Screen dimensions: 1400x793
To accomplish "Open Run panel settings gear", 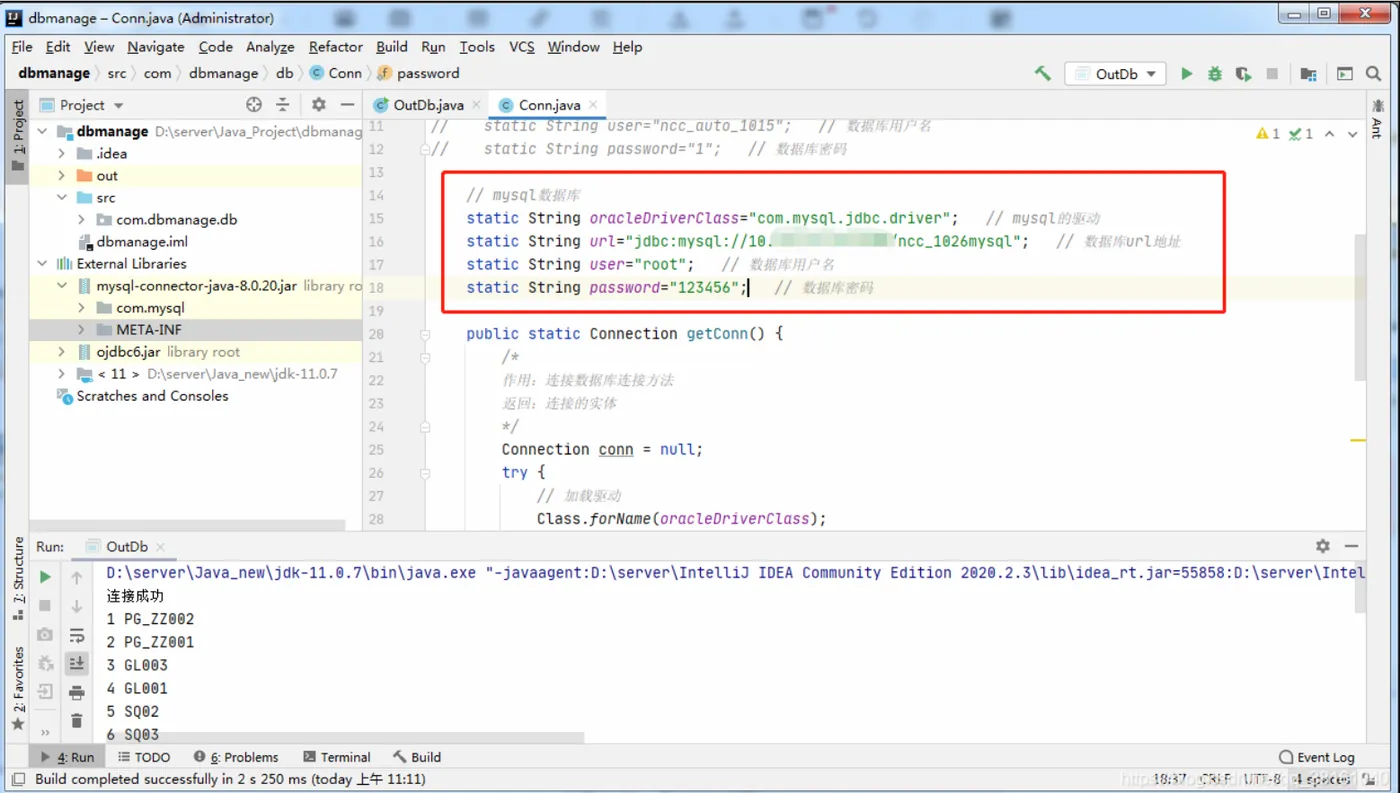I will click(x=1323, y=546).
